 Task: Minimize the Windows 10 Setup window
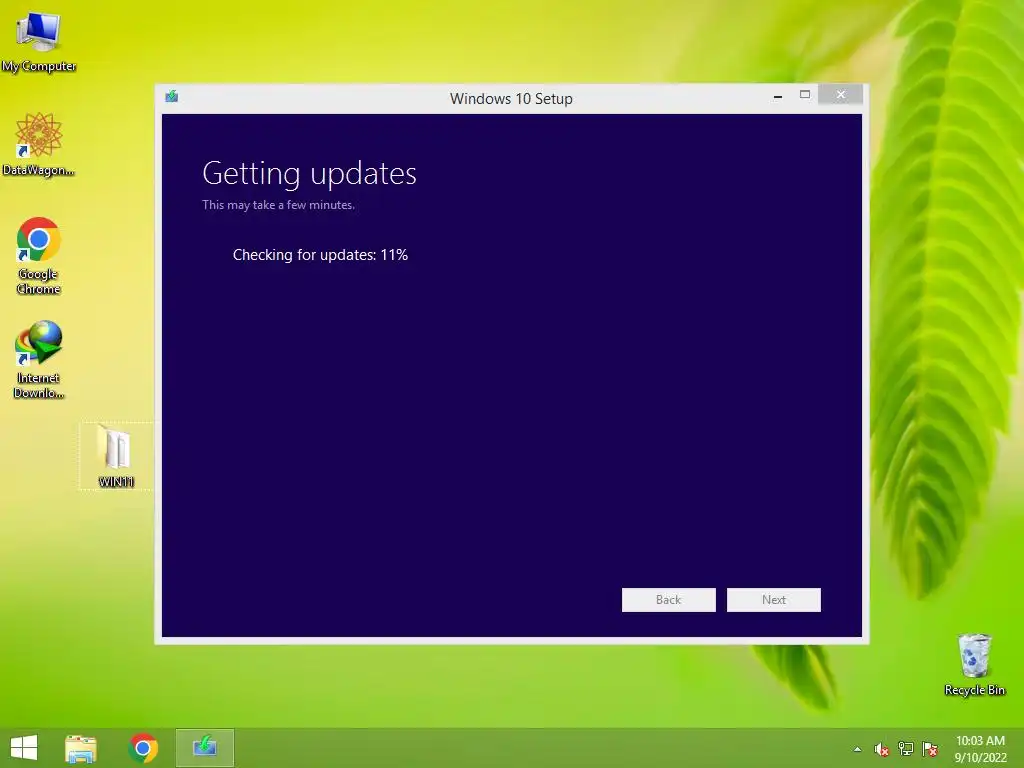778,96
